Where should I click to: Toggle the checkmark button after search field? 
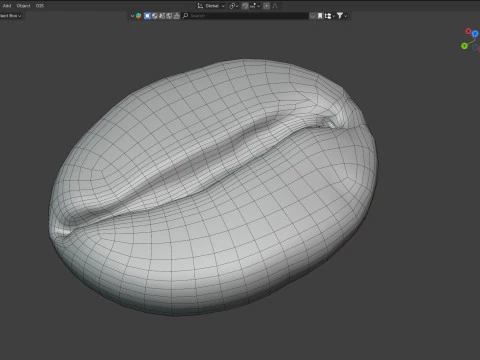[x=313, y=16]
